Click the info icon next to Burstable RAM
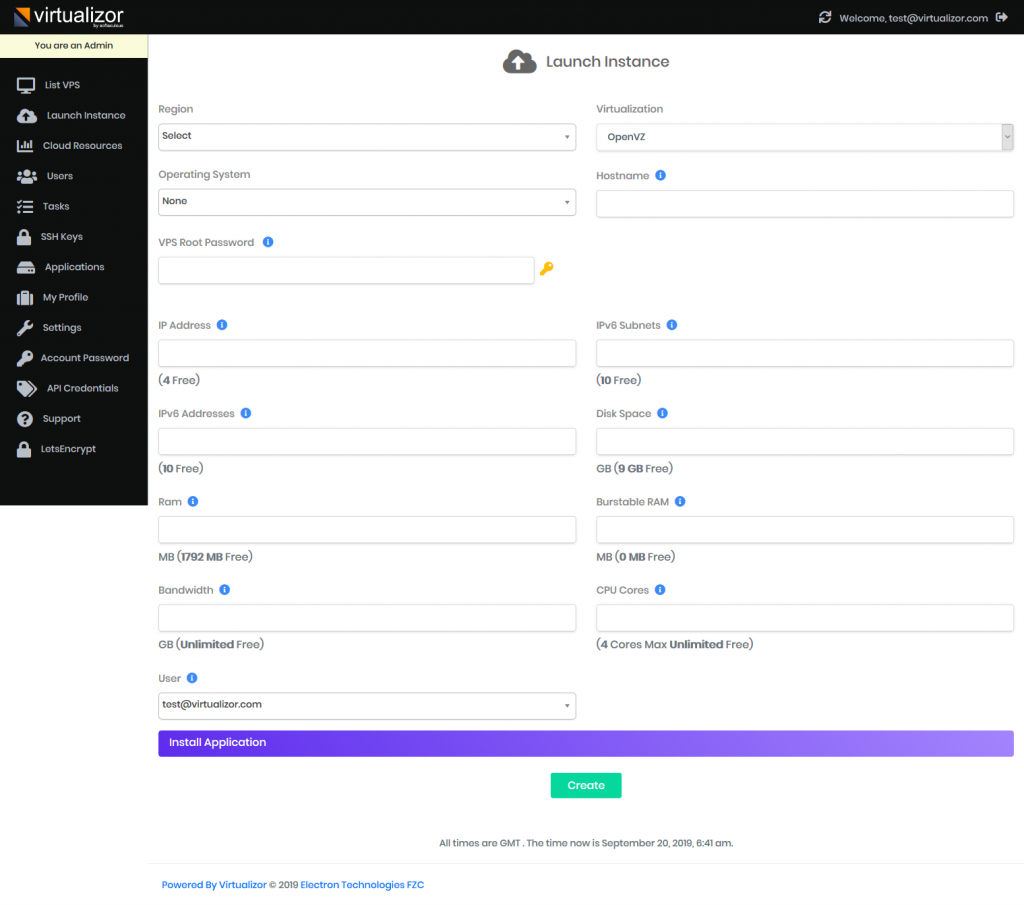The height and width of the screenshot is (905, 1024). (680, 501)
